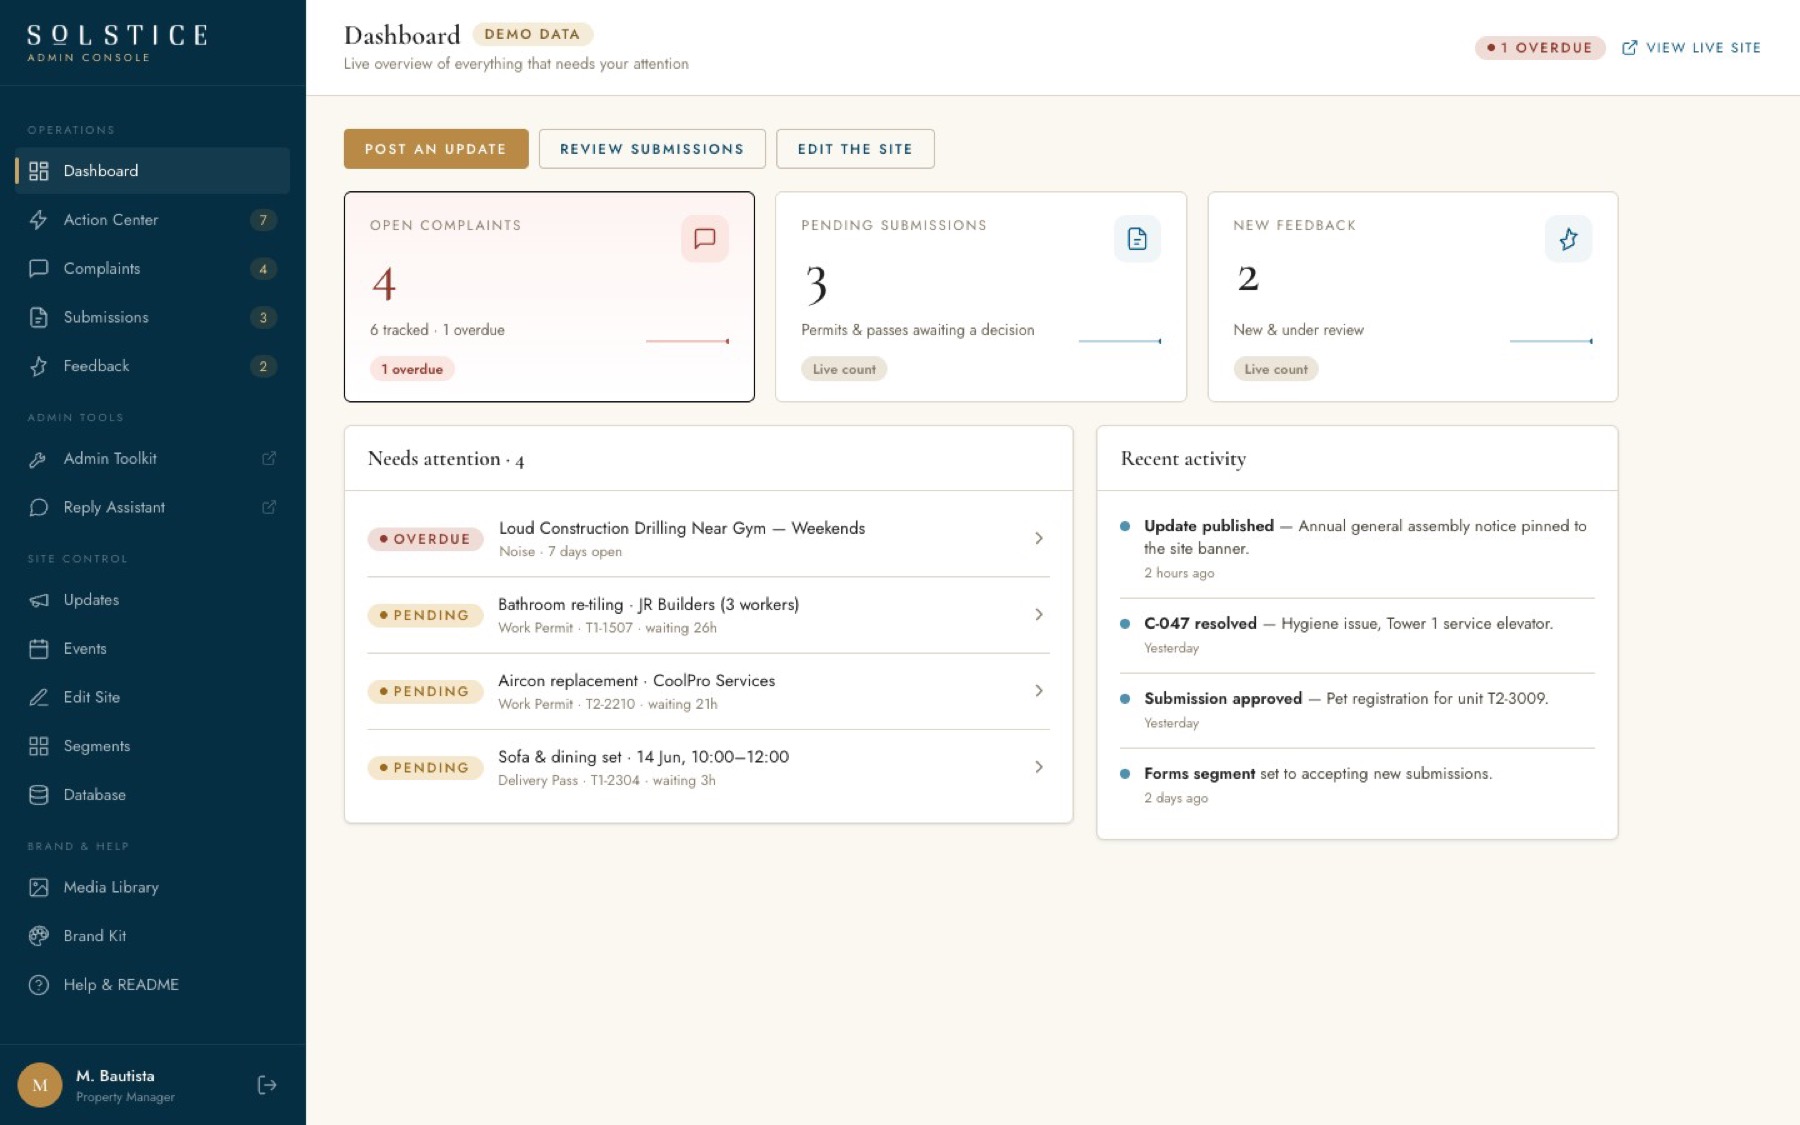1800x1125 pixels.
Task: Open the Submissions page
Action: [x=152, y=317]
